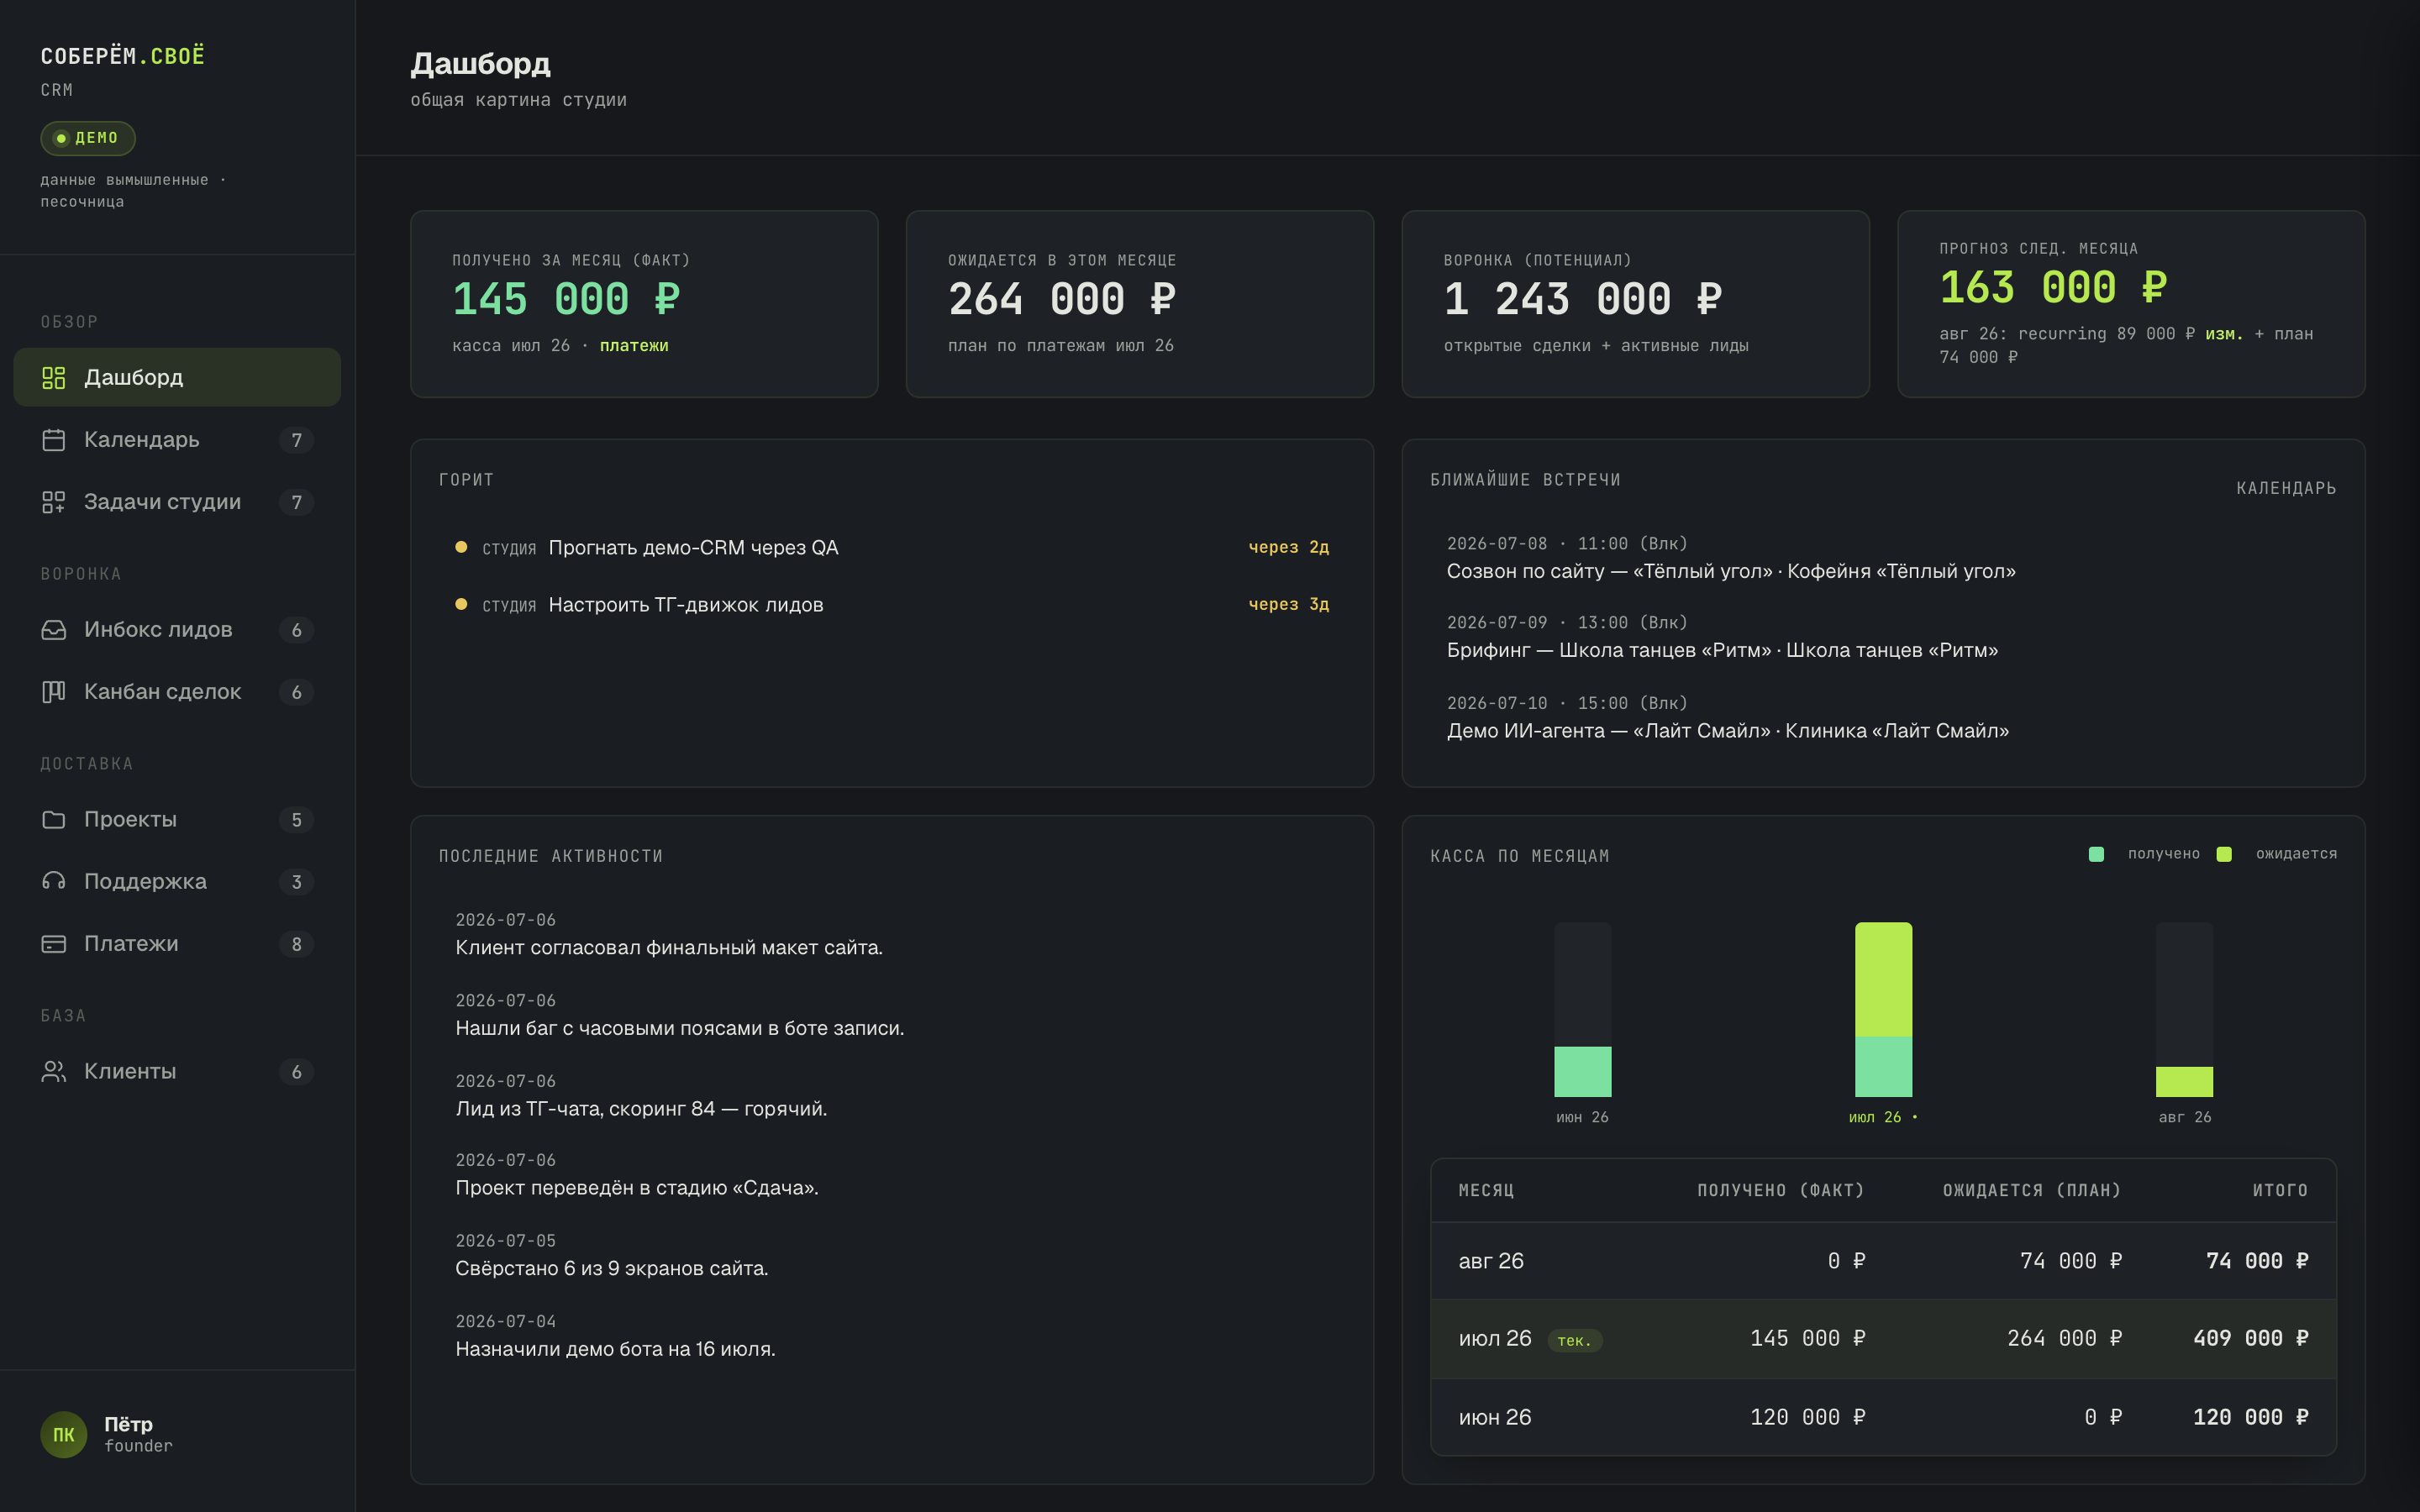Click the 145 000 ₽ received amount

(566, 299)
